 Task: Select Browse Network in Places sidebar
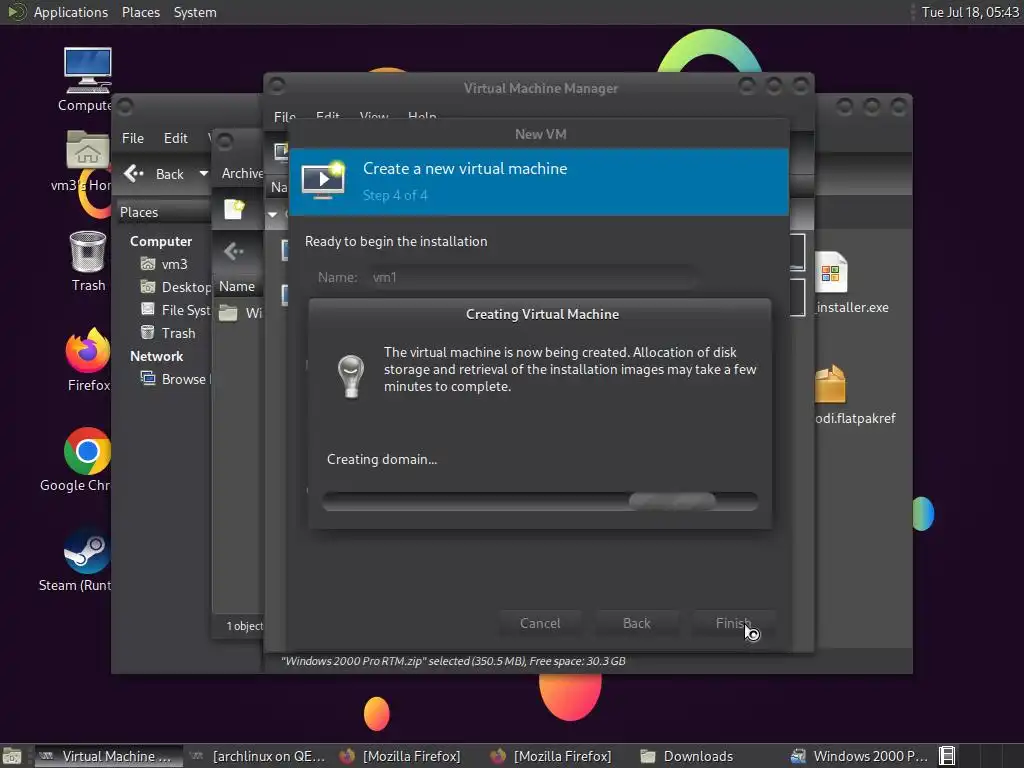pyautogui.click(x=175, y=379)
